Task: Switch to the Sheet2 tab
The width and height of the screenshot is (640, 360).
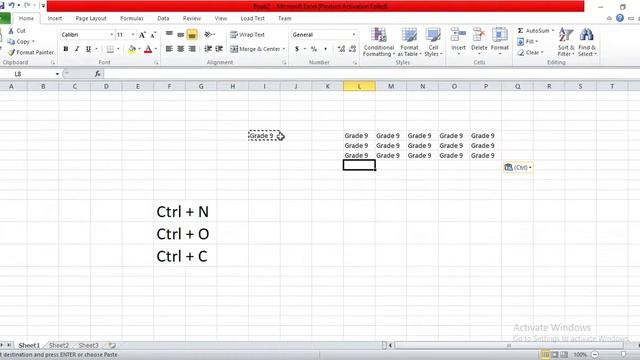Action: [x=59, y=345]
